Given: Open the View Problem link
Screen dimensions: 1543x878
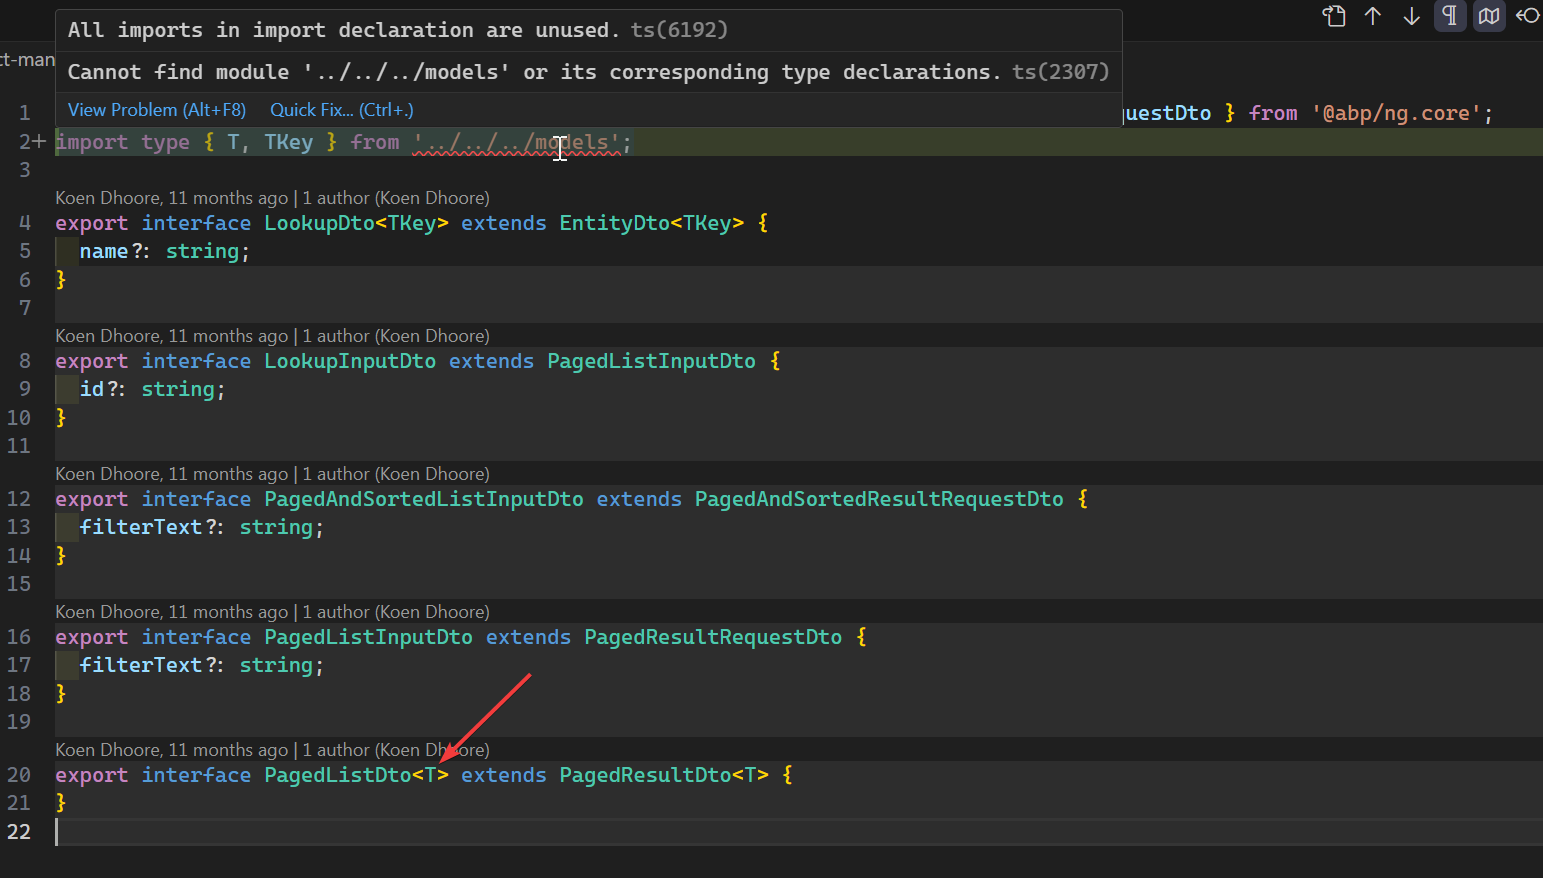Looking at the screenshot, I should coord(157,110).
